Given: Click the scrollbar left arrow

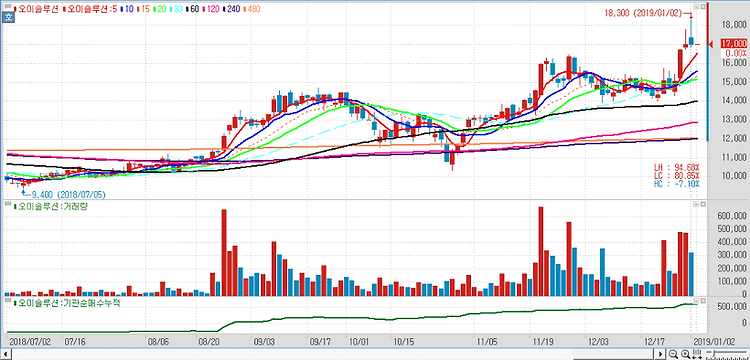Looking at the screenshot, I should (x=5, y=354).
